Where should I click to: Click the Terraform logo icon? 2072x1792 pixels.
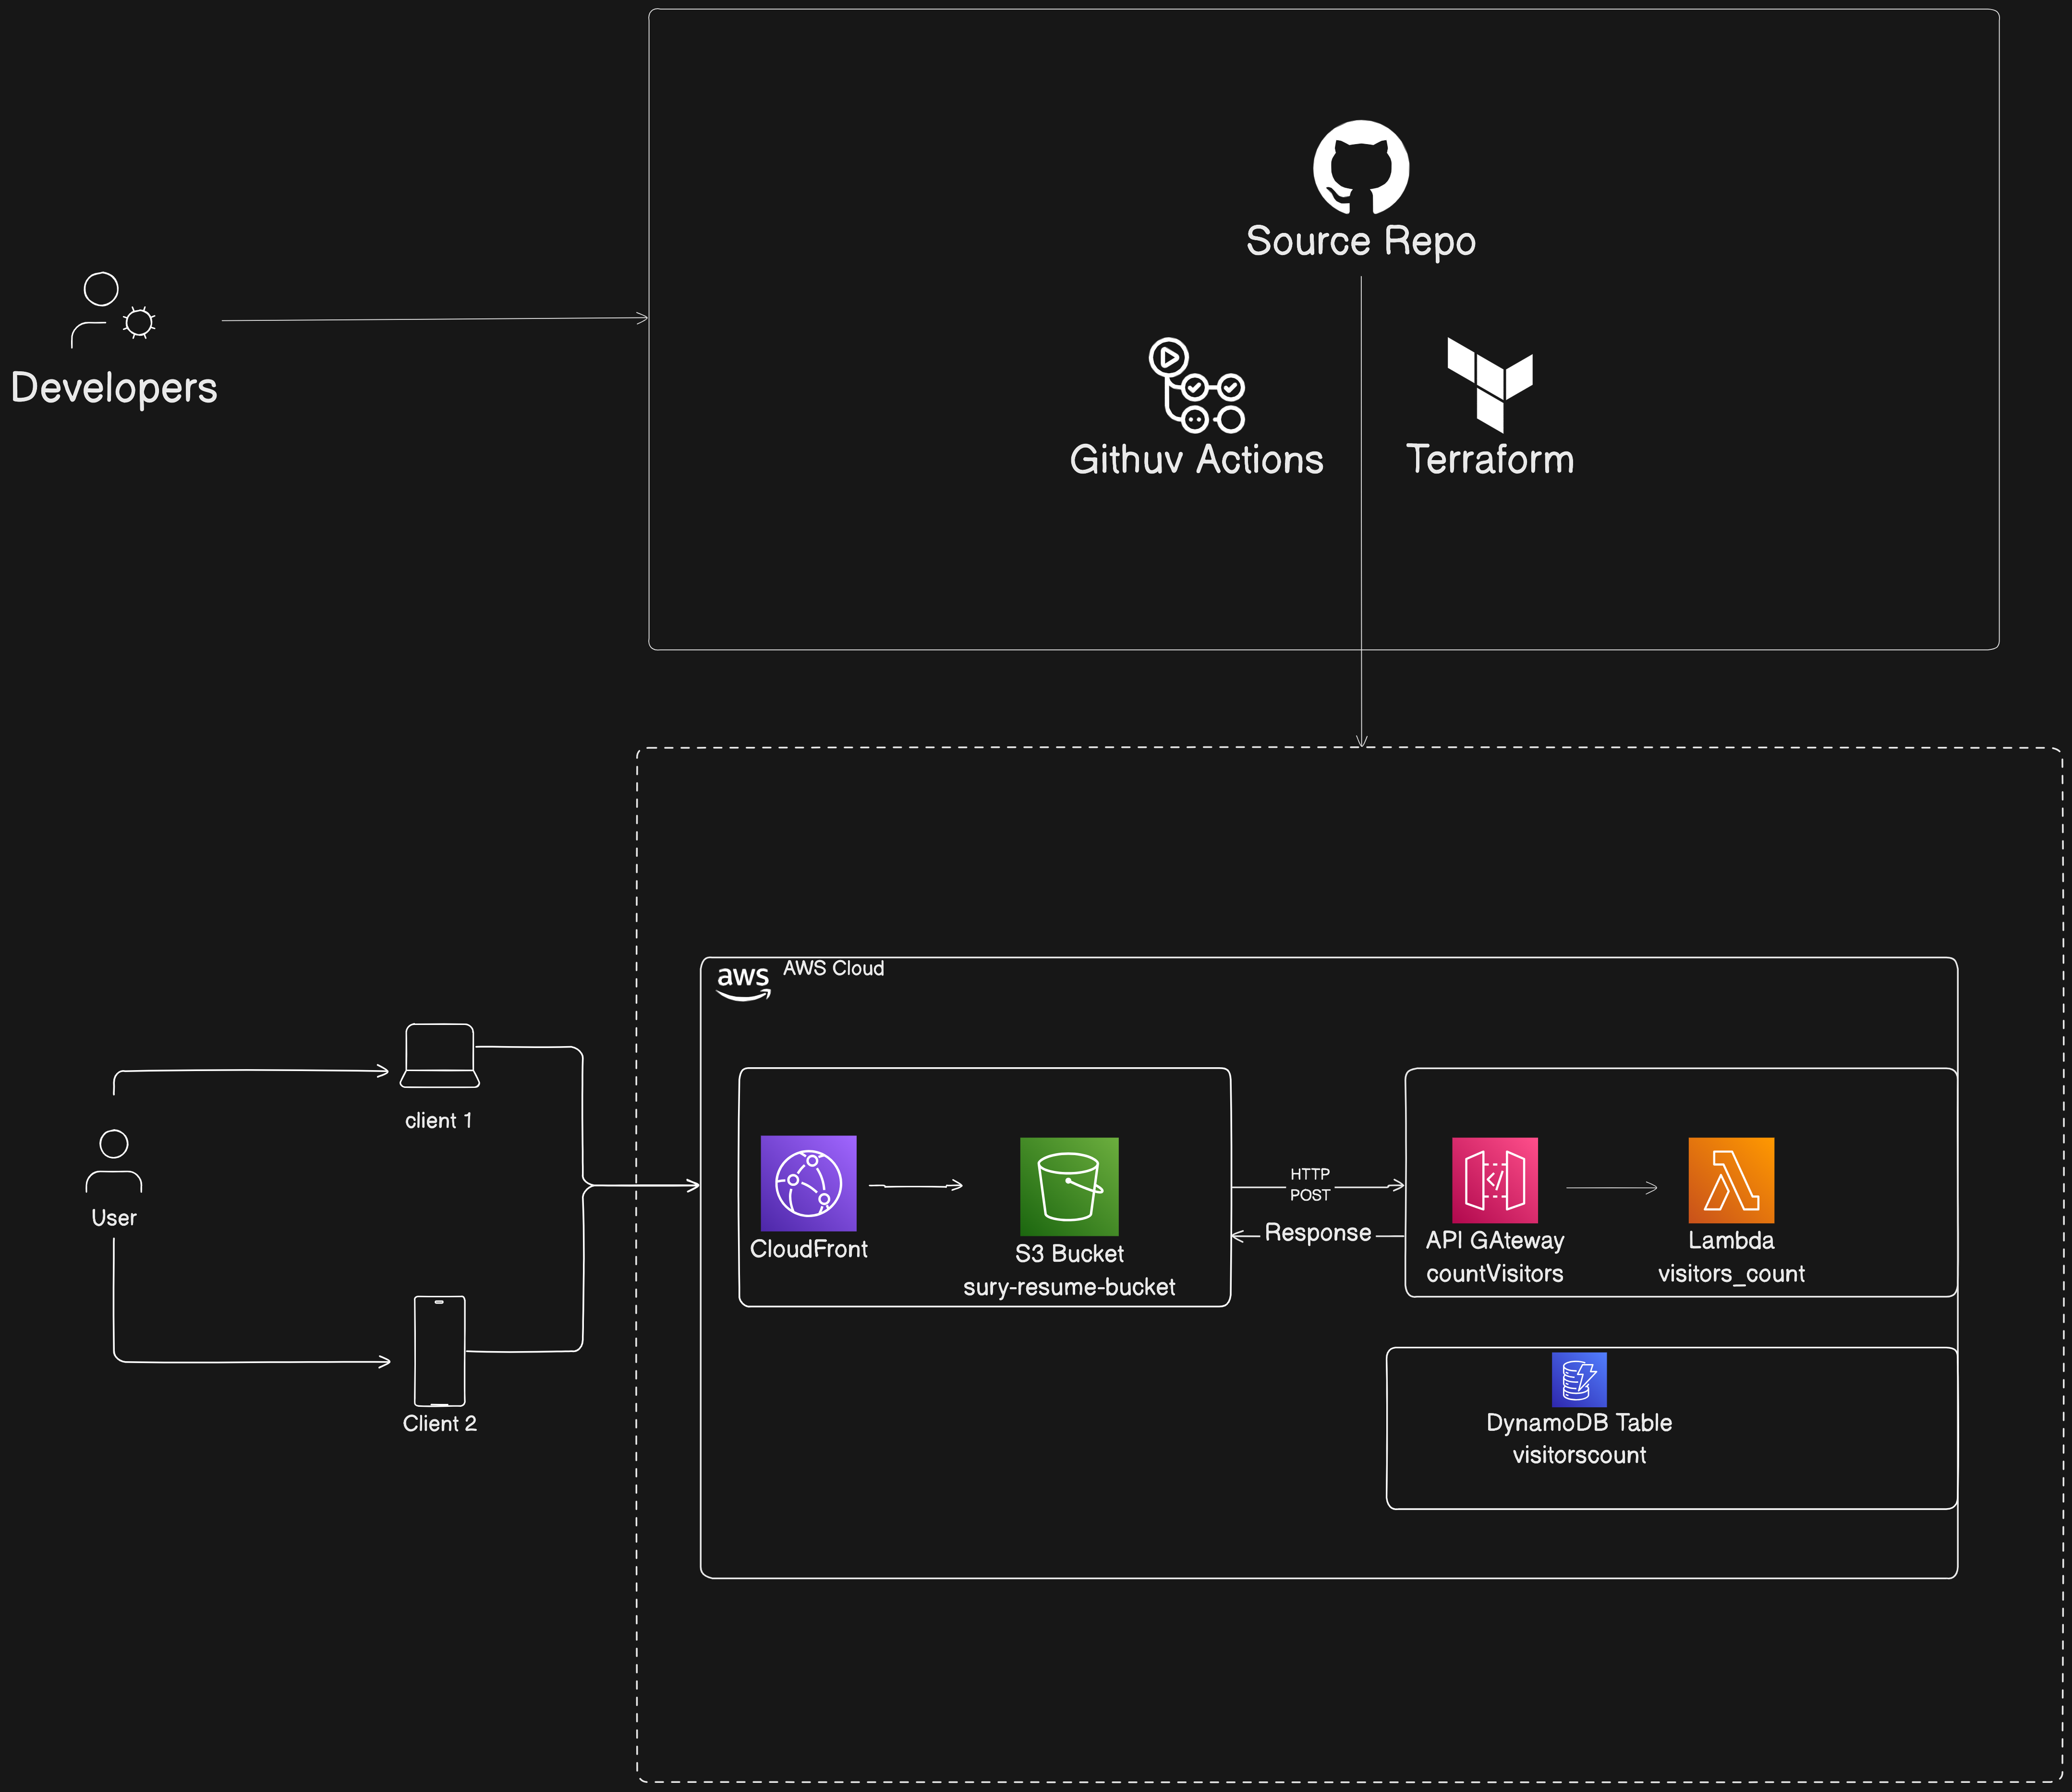pyautogui.click(x=1490, y=385)
